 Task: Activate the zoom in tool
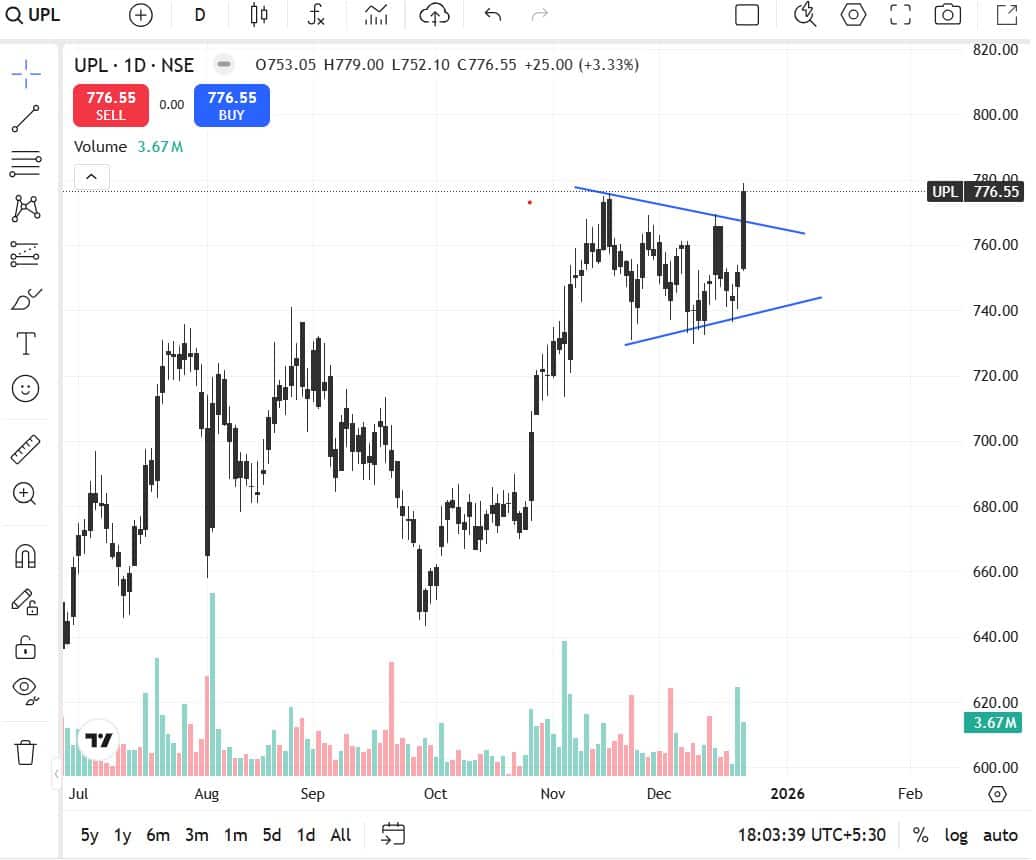click(24, 494)
